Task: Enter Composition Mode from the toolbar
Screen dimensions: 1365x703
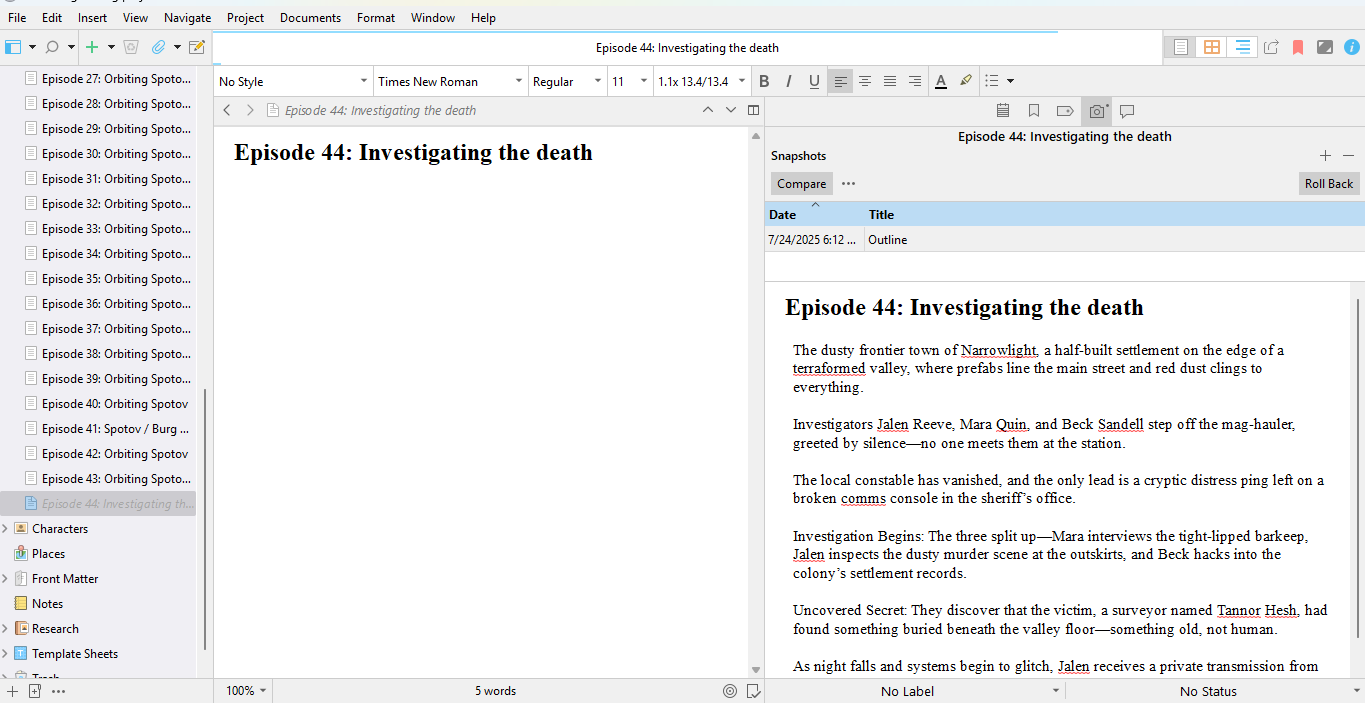Action: tap(1325, 47)
